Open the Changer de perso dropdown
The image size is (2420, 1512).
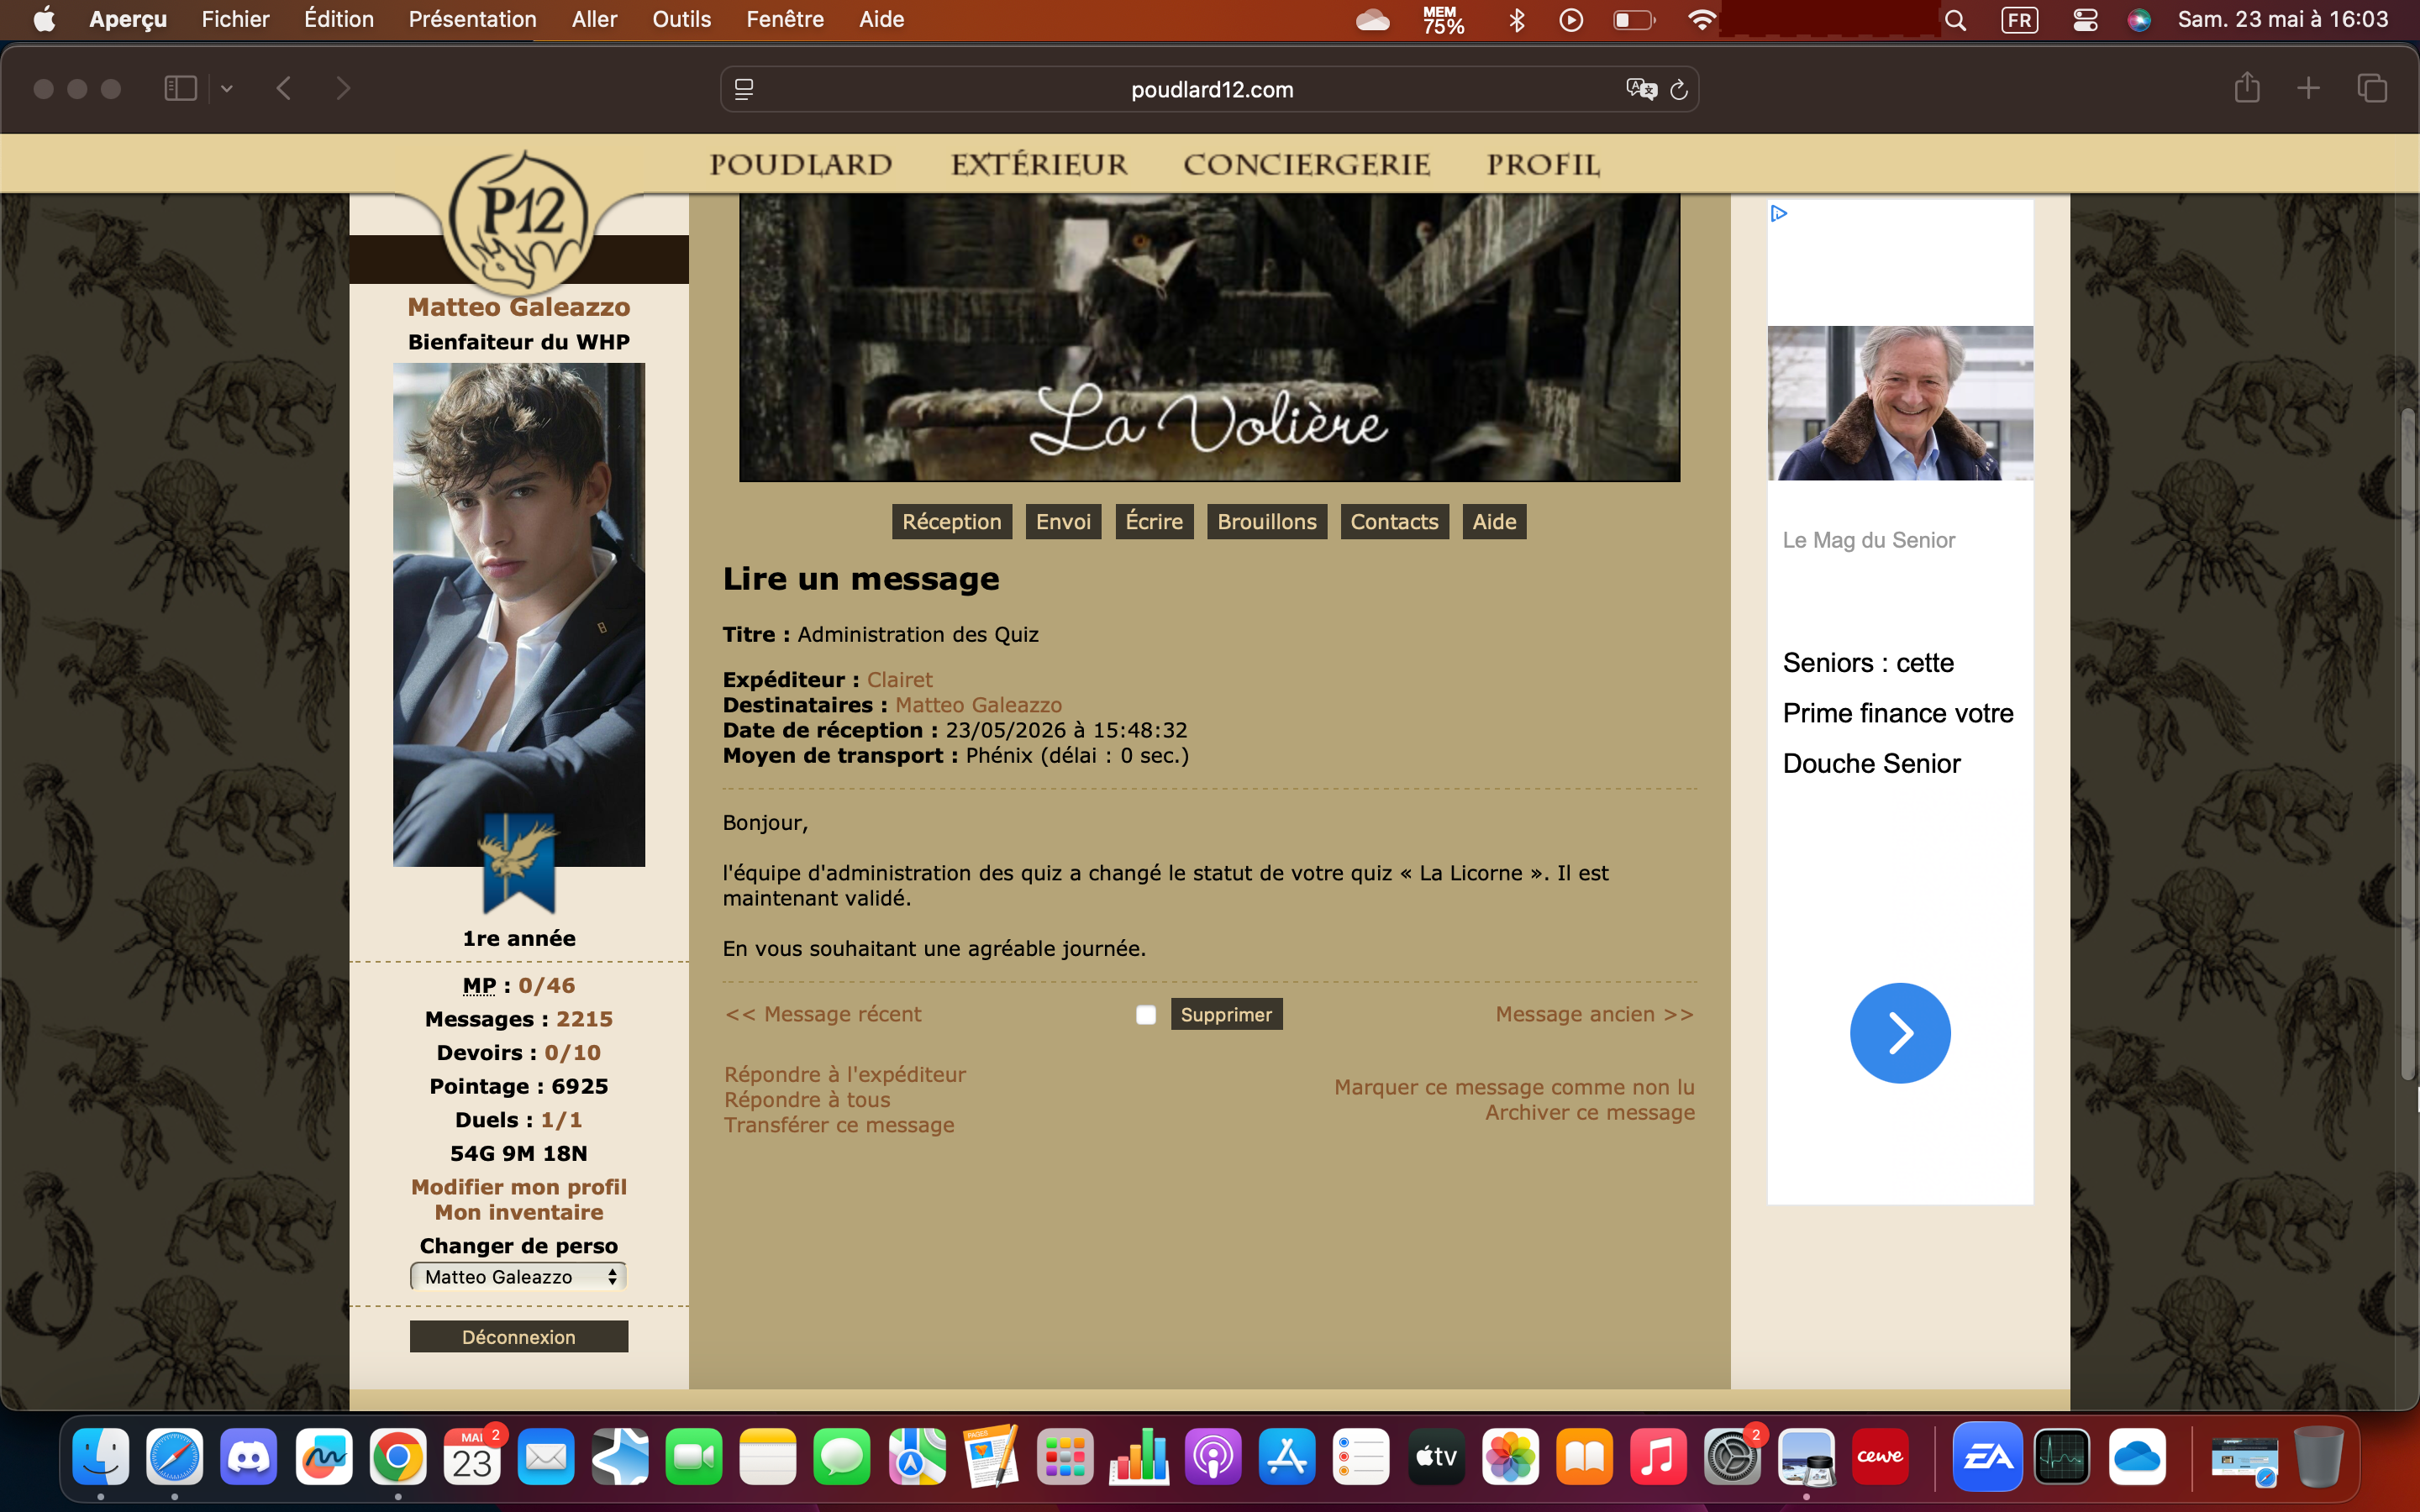(518, 1277)
